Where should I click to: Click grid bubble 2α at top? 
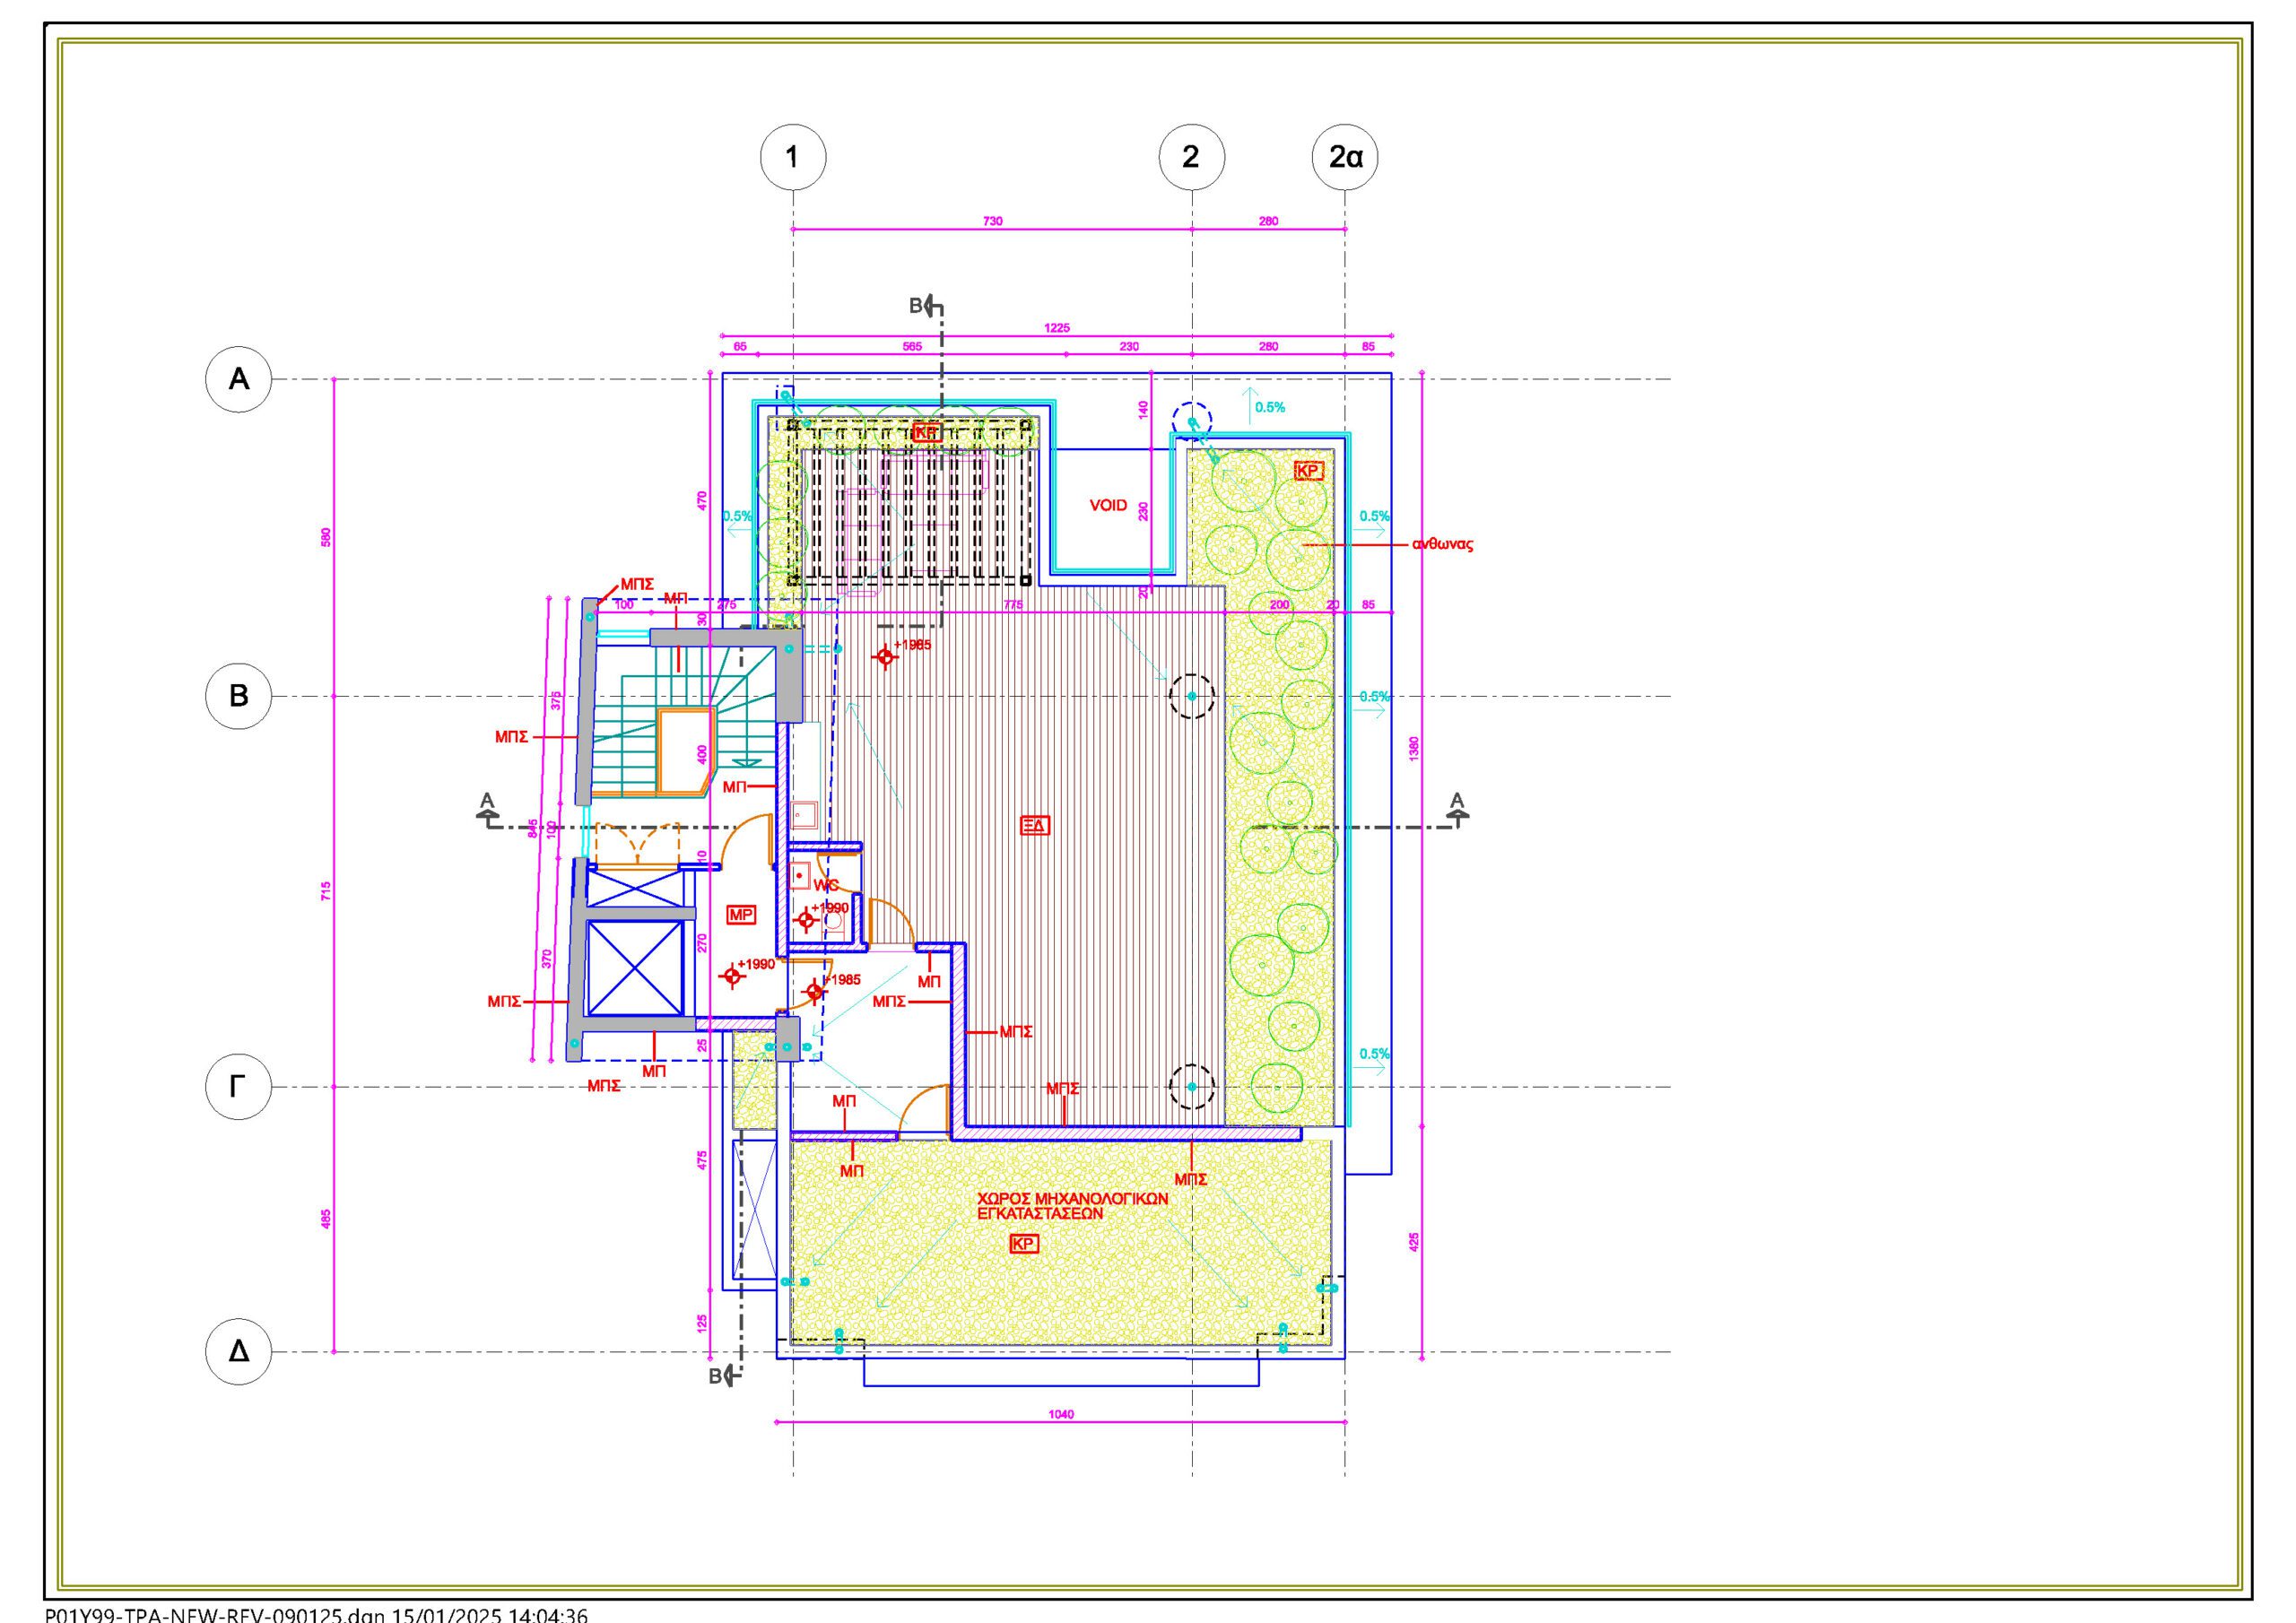click(1345, 157)
